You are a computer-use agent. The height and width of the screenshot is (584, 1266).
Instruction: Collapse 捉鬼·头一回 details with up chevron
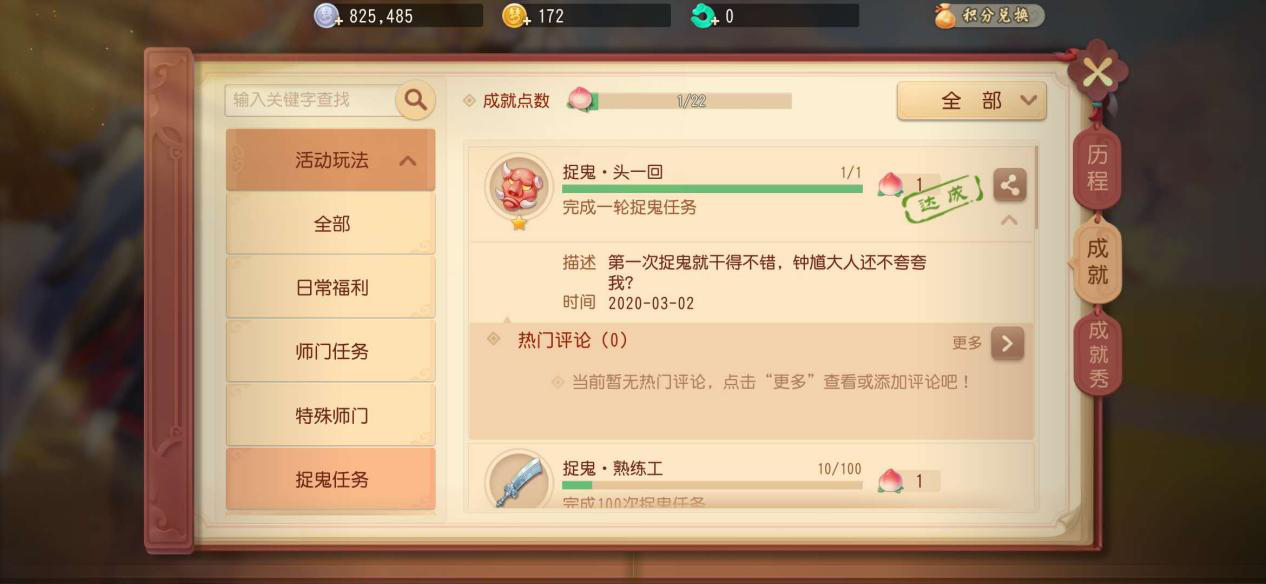point(1009,220)
